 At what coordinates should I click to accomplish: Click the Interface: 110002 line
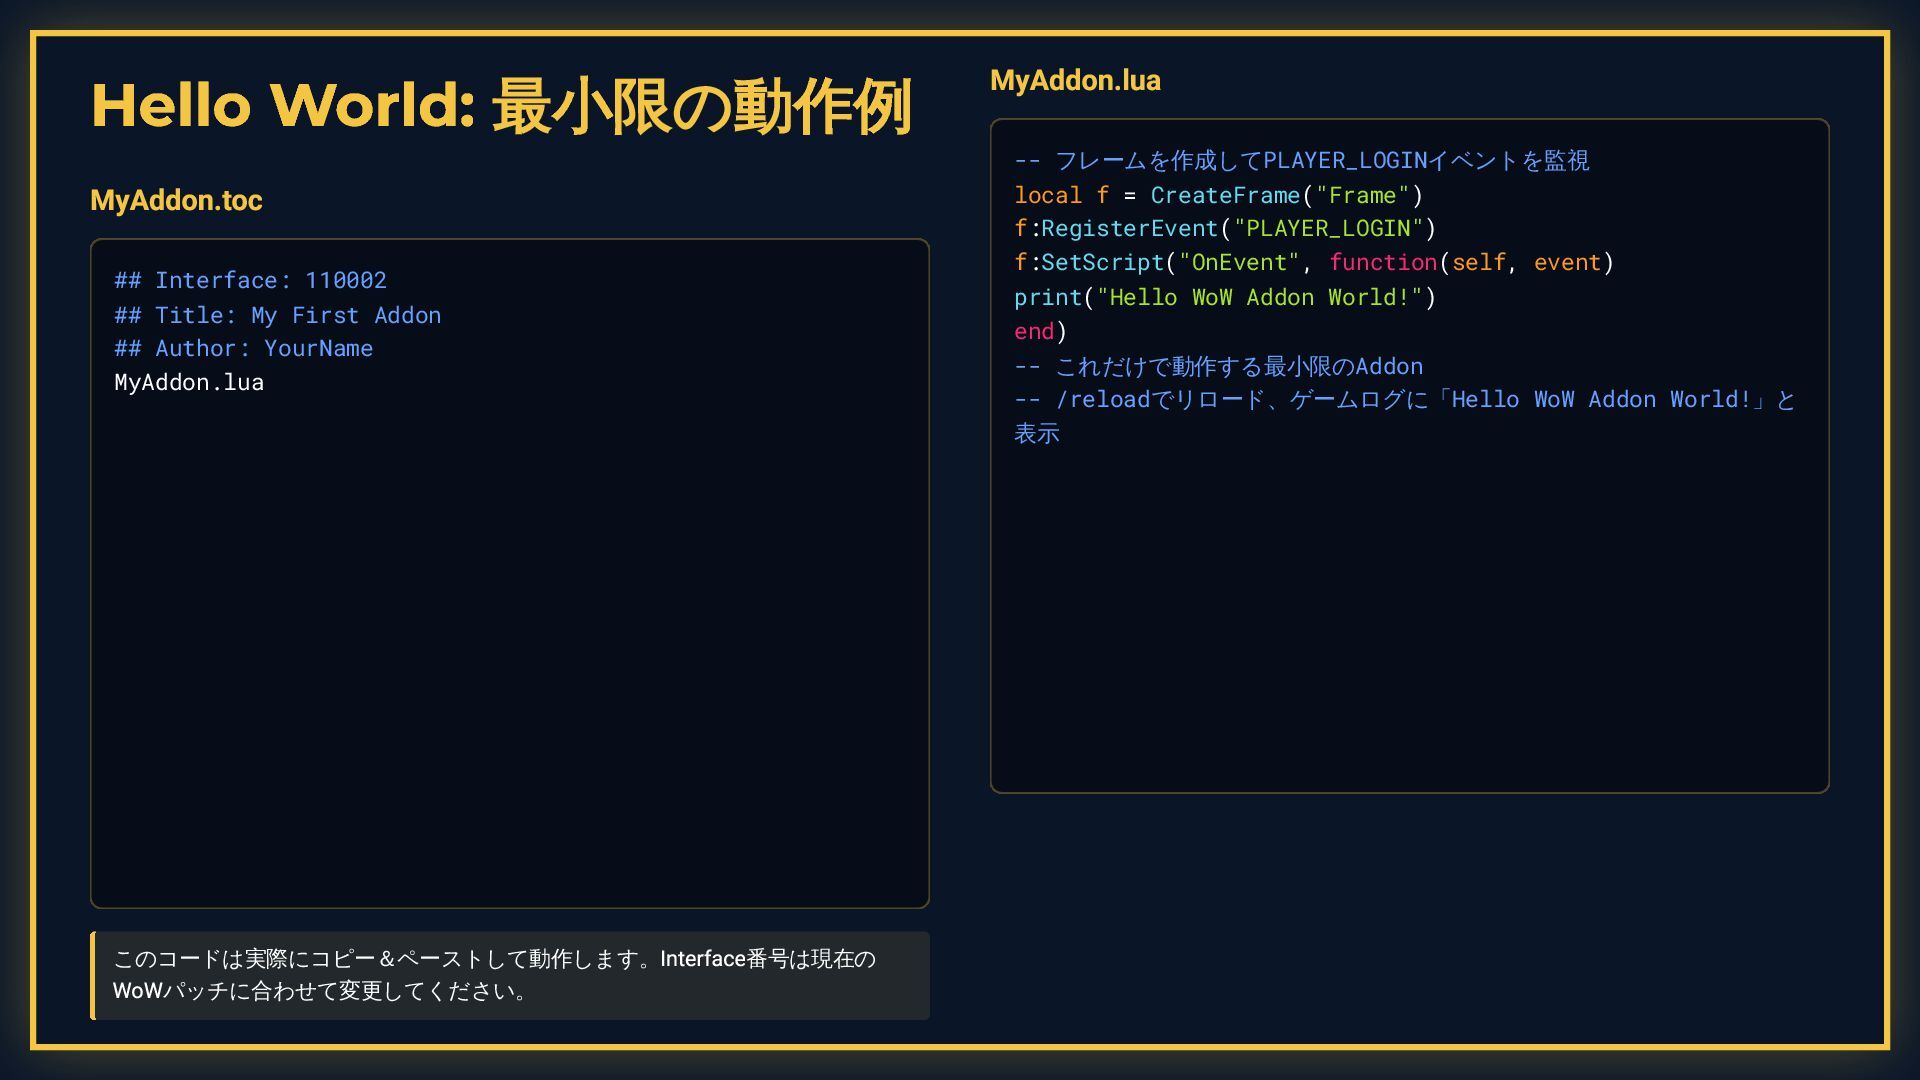pyautogui.click(x=250, y=281)
